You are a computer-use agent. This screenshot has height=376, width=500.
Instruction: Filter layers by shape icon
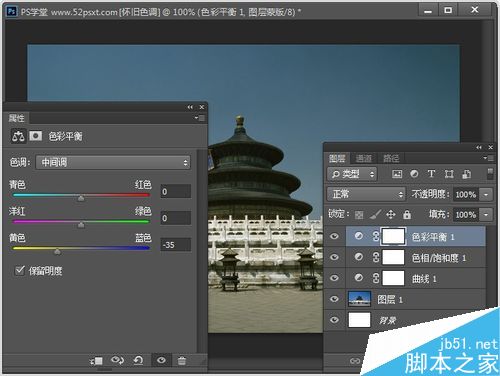click(449, 174)
